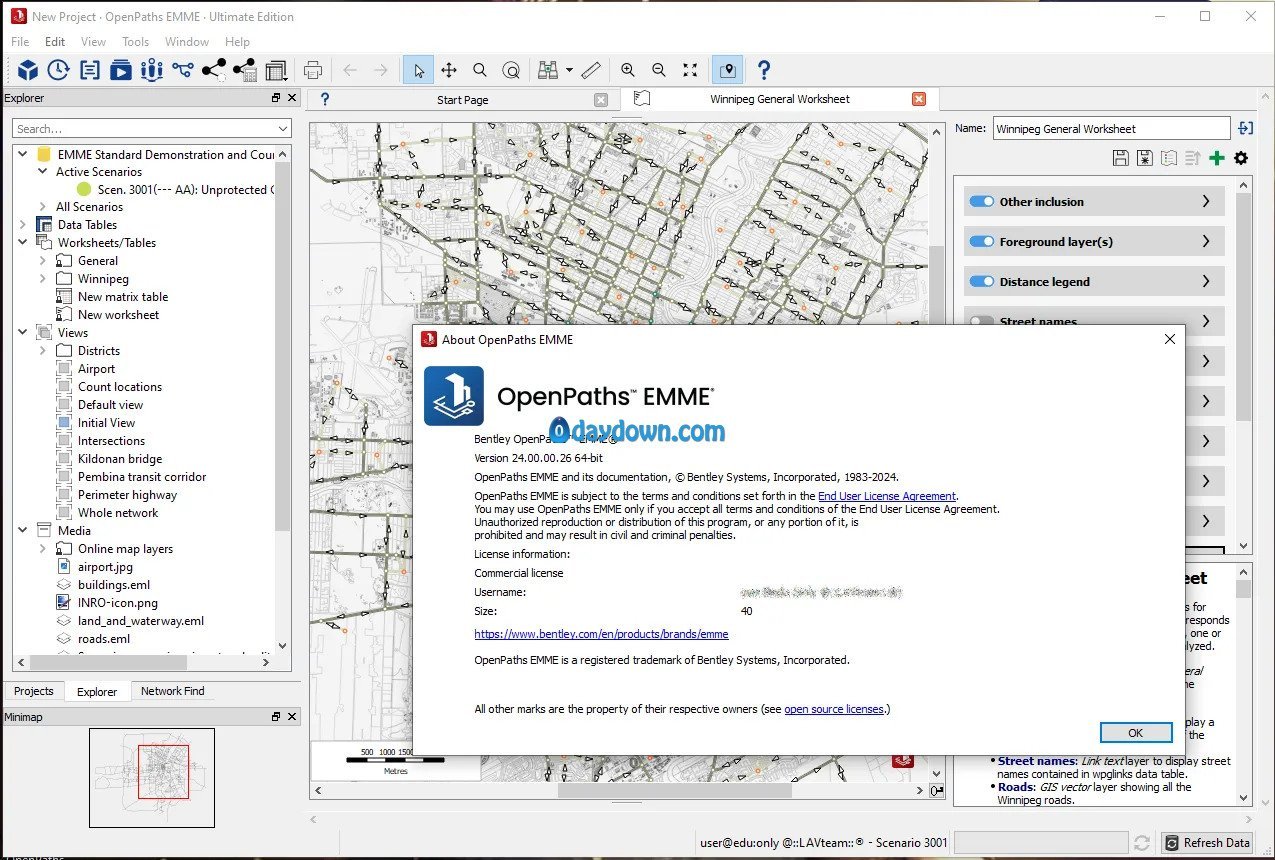Click the notes document toolbar icon
This screenshot has height=860, width=1275.
(x=90, y=70)
